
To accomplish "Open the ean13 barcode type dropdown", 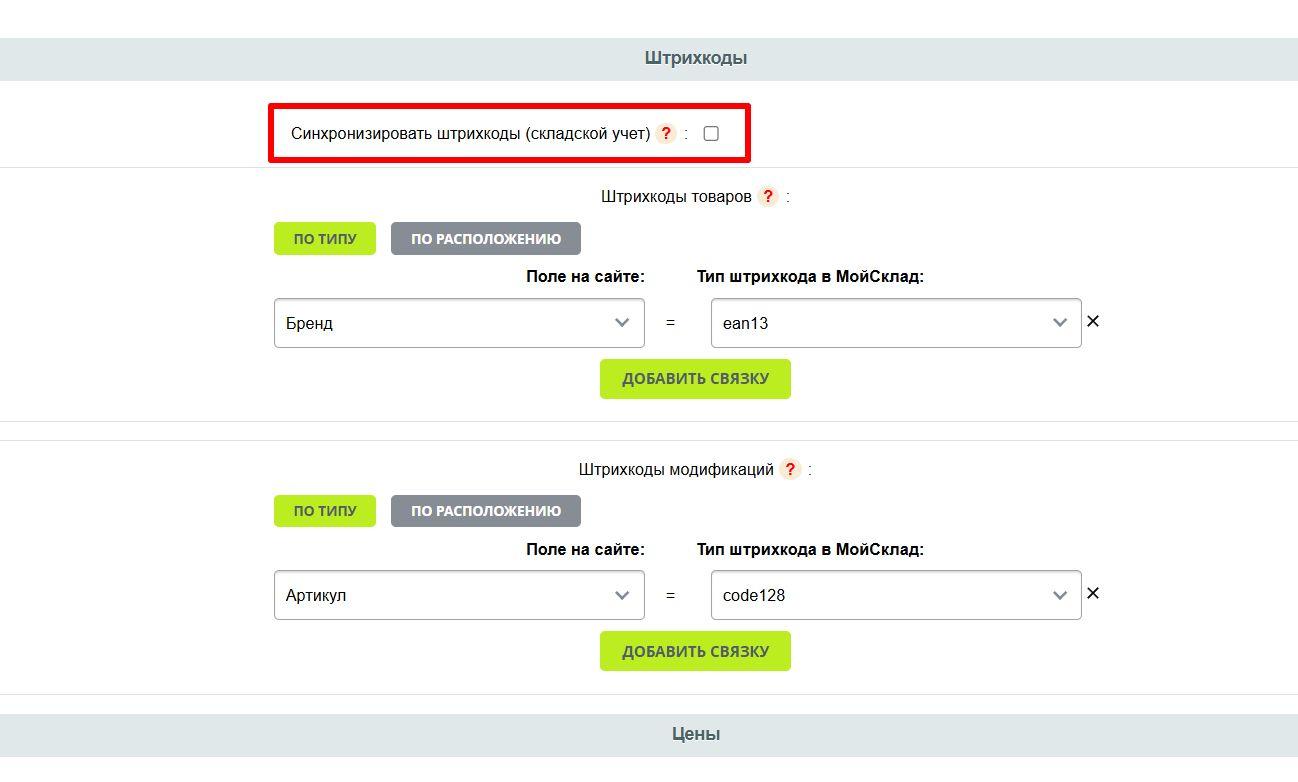I will 896,323.
